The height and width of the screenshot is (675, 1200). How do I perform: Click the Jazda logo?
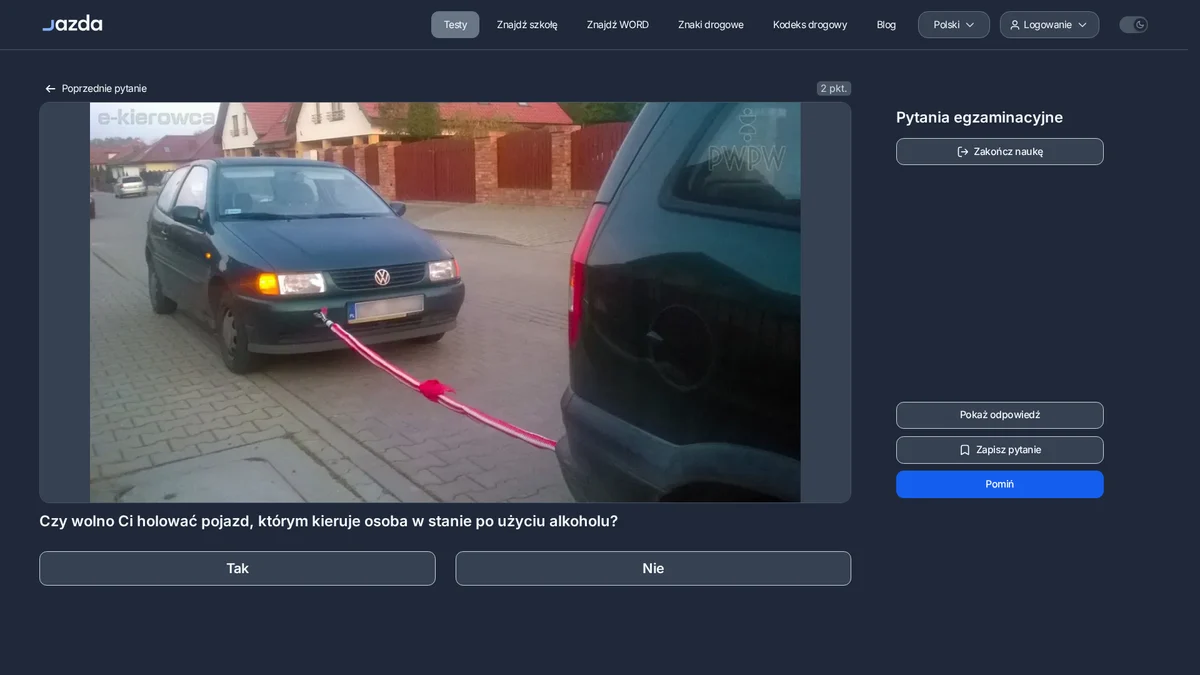click(x=72, y=24)
